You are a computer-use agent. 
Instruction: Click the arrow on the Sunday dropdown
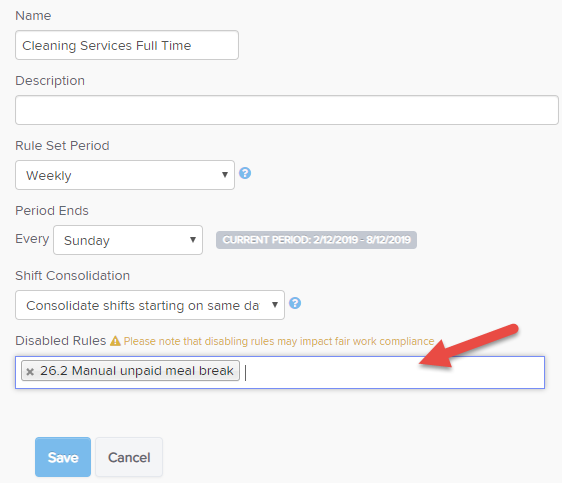click(193, 240)
